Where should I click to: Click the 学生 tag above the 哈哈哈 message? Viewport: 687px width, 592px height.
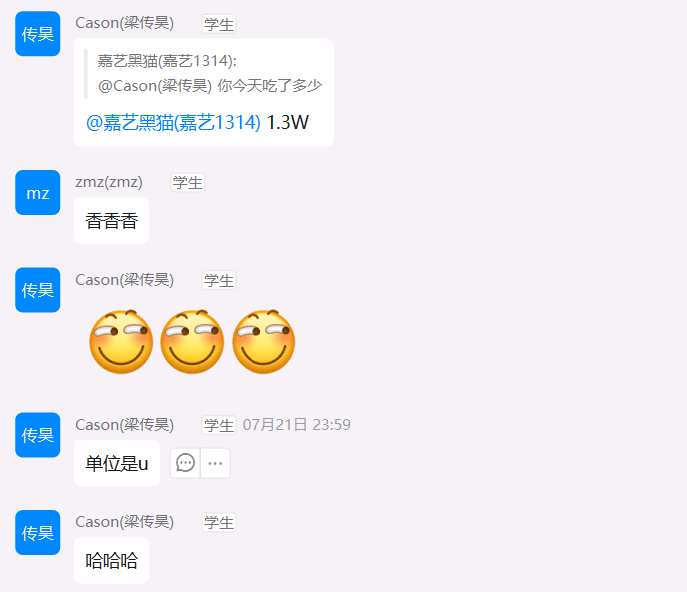[219, 522]
